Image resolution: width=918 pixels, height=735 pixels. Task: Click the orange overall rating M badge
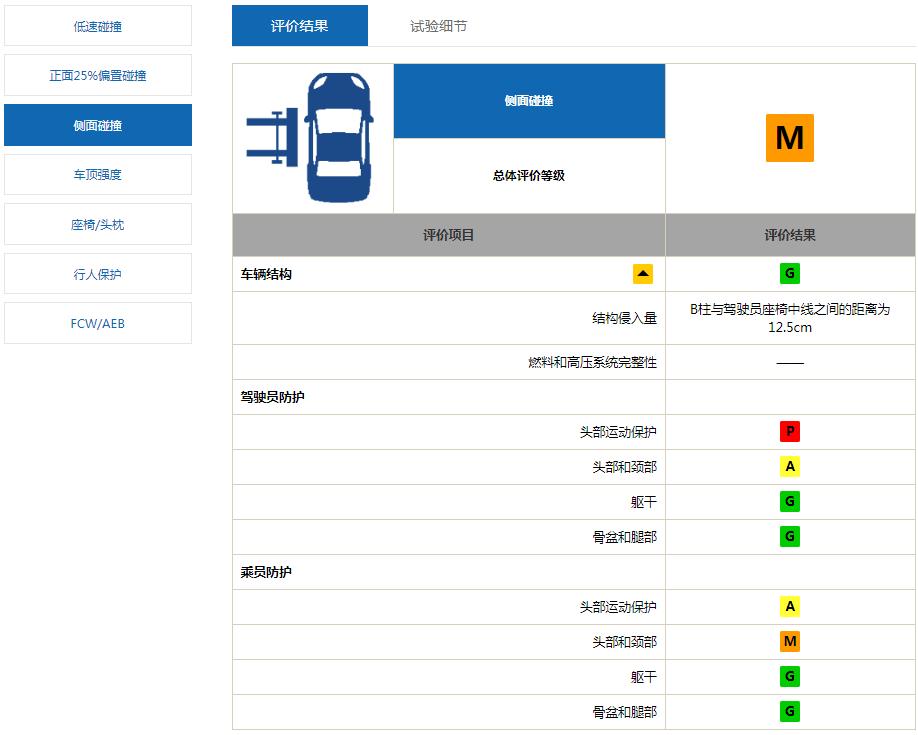point(790,137)
